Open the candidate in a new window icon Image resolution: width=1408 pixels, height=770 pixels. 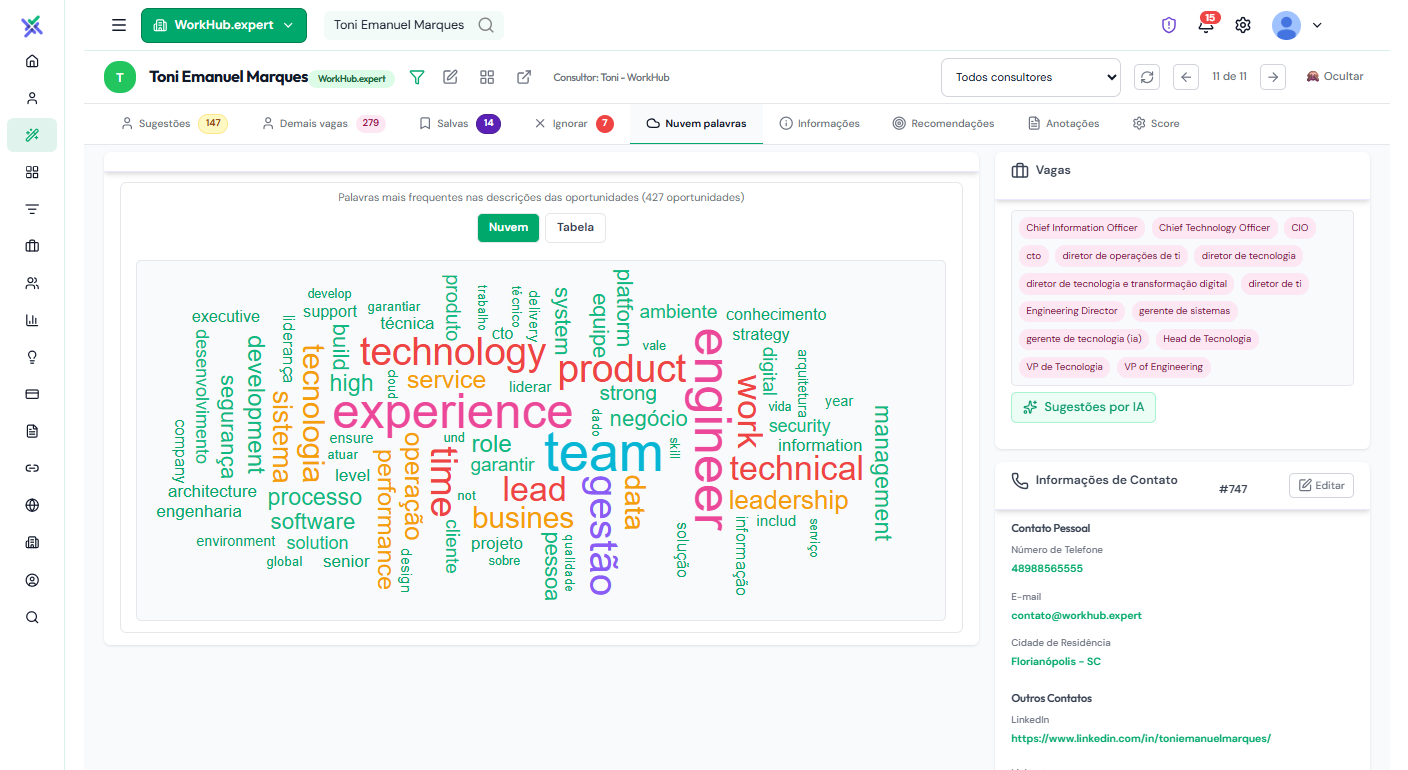[524, 77]
